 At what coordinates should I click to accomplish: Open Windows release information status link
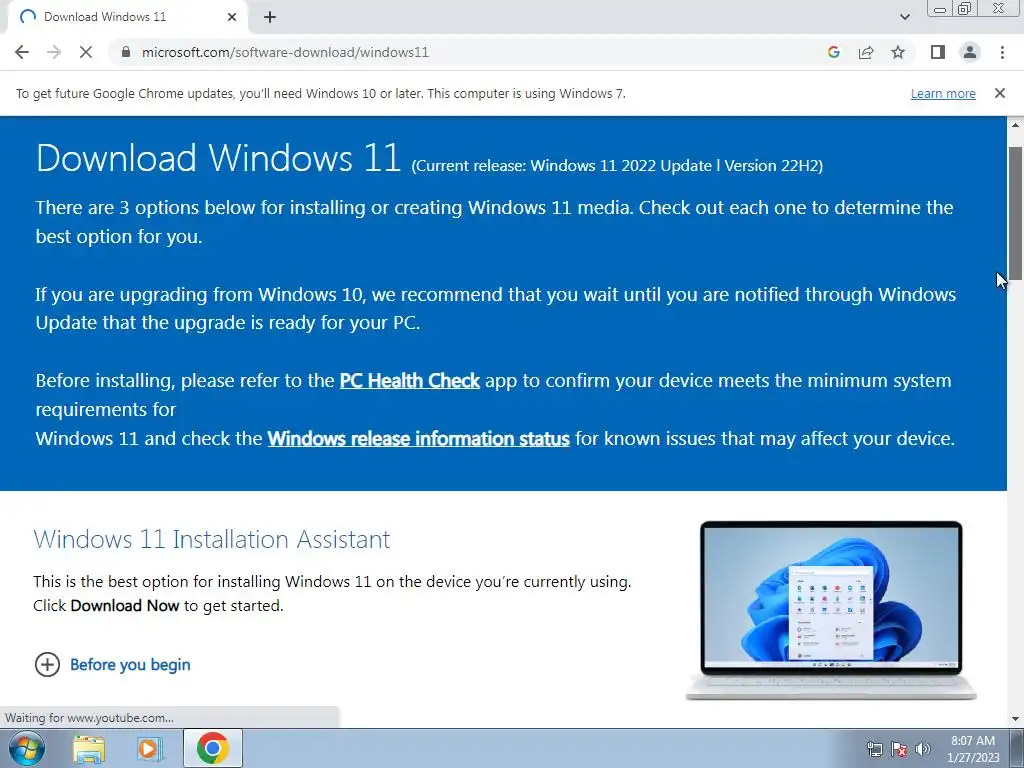tap(418, 438)
